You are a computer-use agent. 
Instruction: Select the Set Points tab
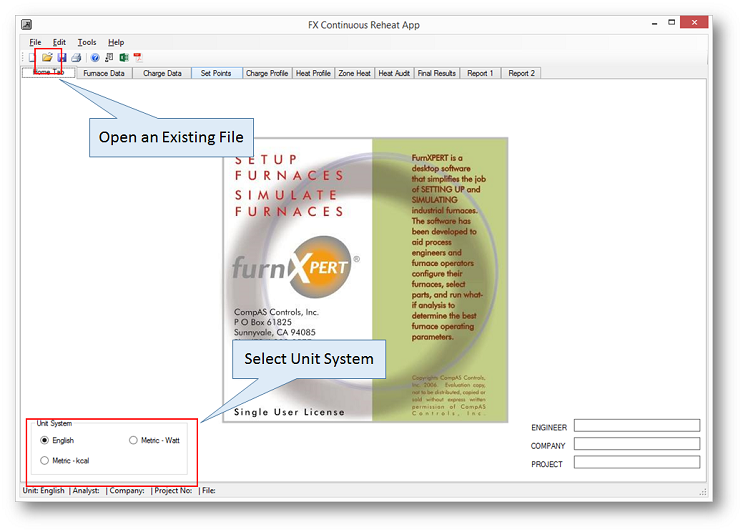[216, 73]
